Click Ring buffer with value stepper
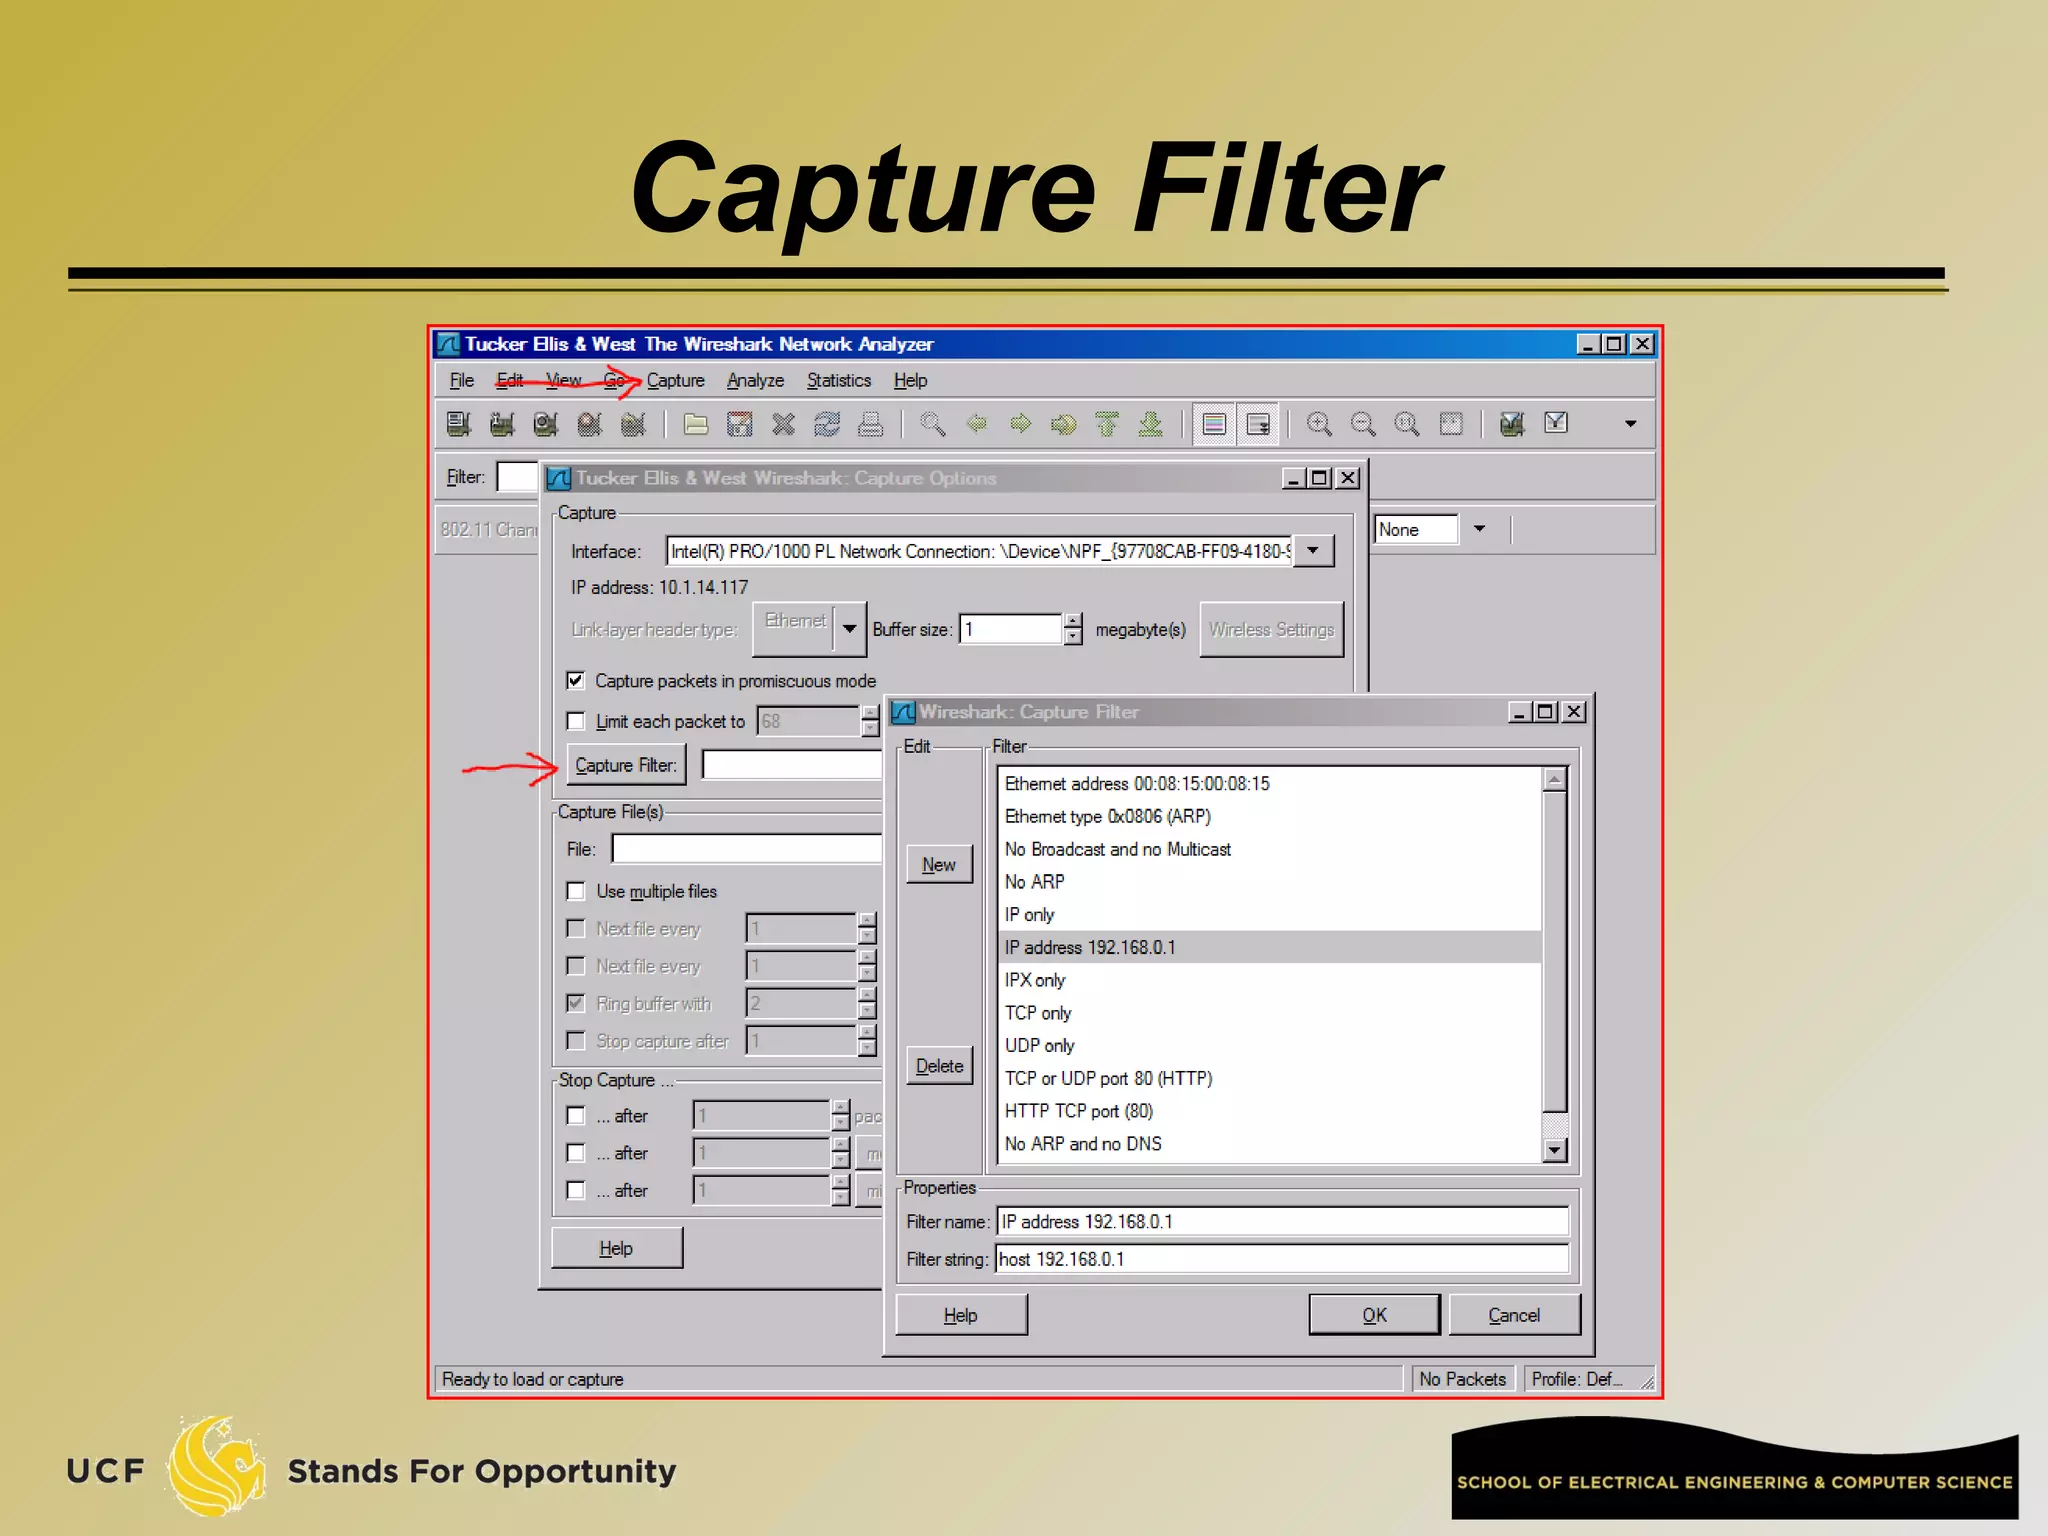2048x1536 pixels. 867,1003
